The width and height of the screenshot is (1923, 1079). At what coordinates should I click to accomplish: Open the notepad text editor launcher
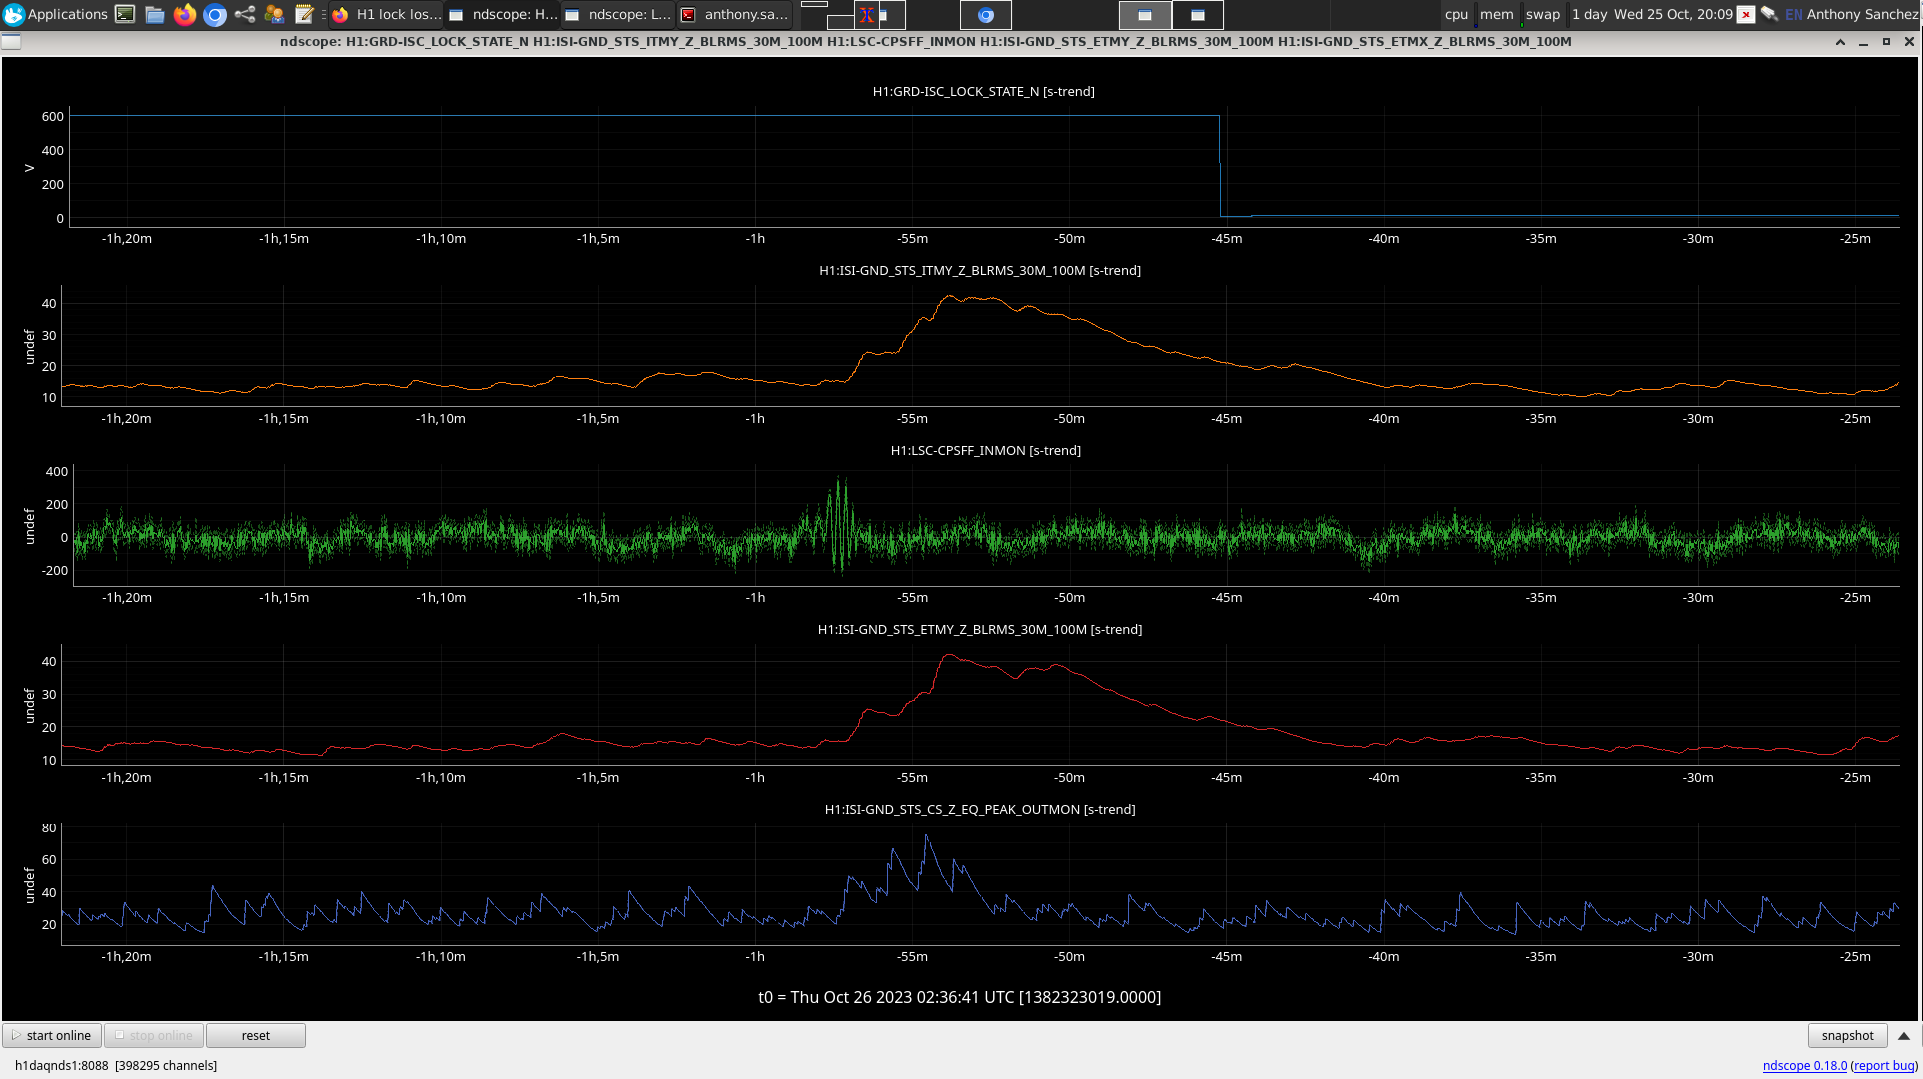[x=304, y=14]
